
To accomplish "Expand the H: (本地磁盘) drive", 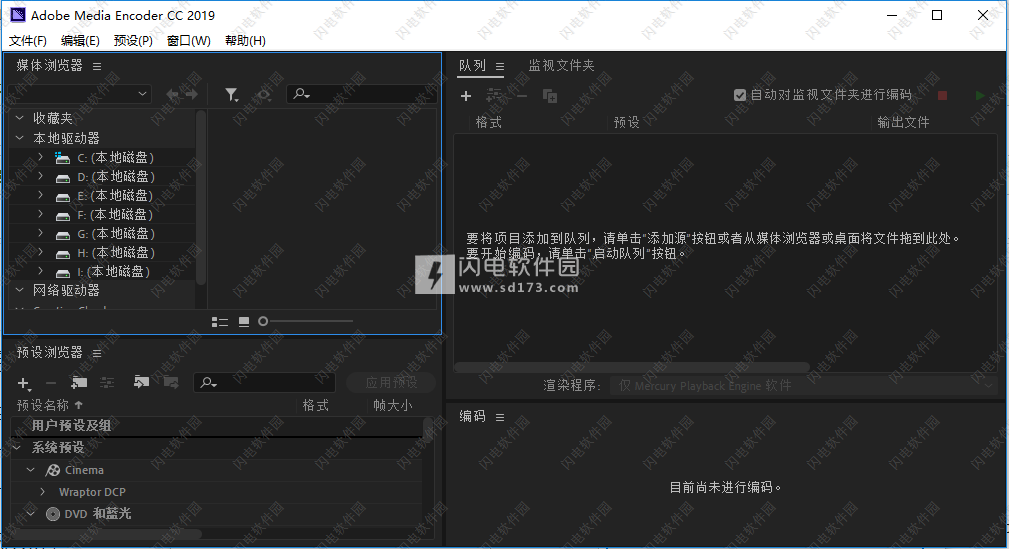I will (x=41, y=252).
